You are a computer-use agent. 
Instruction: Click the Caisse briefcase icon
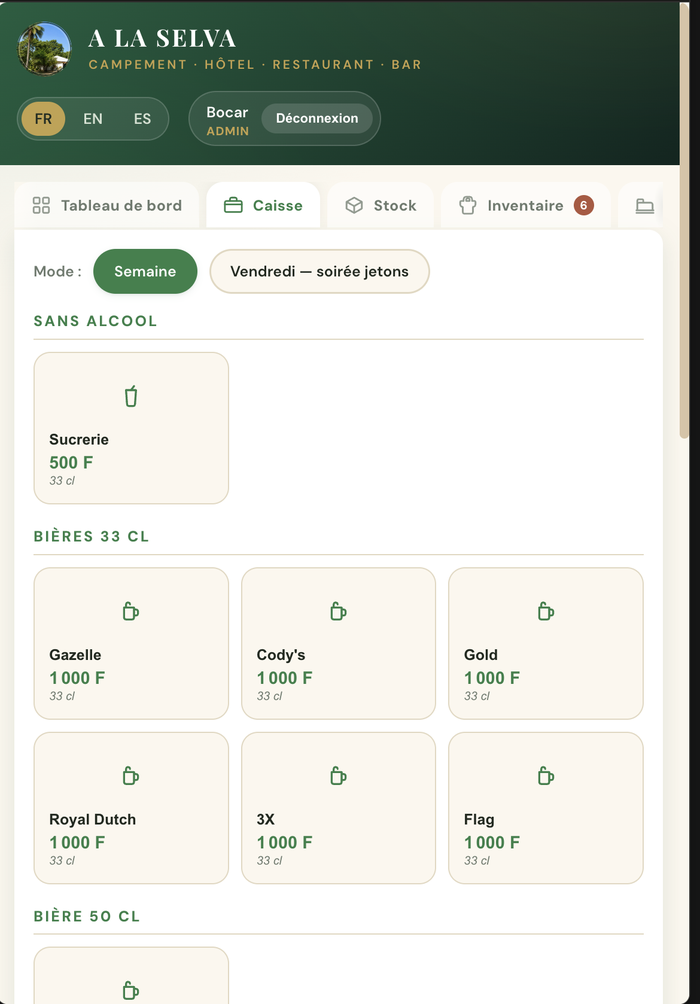click(x=233, y=206)
